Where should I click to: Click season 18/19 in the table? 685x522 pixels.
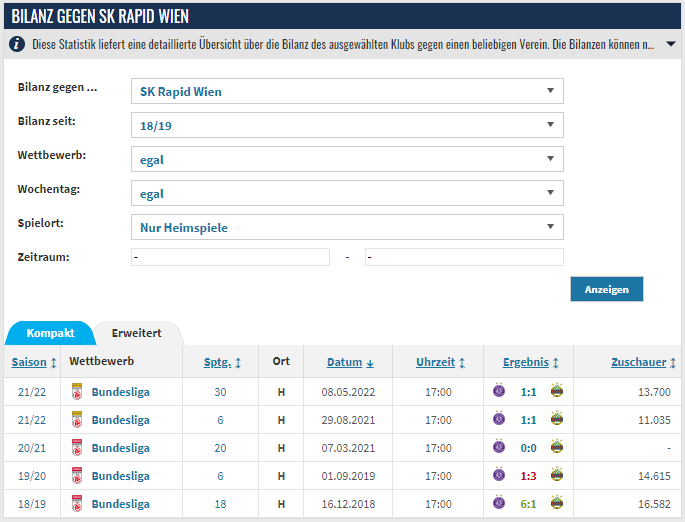point(32,504)
